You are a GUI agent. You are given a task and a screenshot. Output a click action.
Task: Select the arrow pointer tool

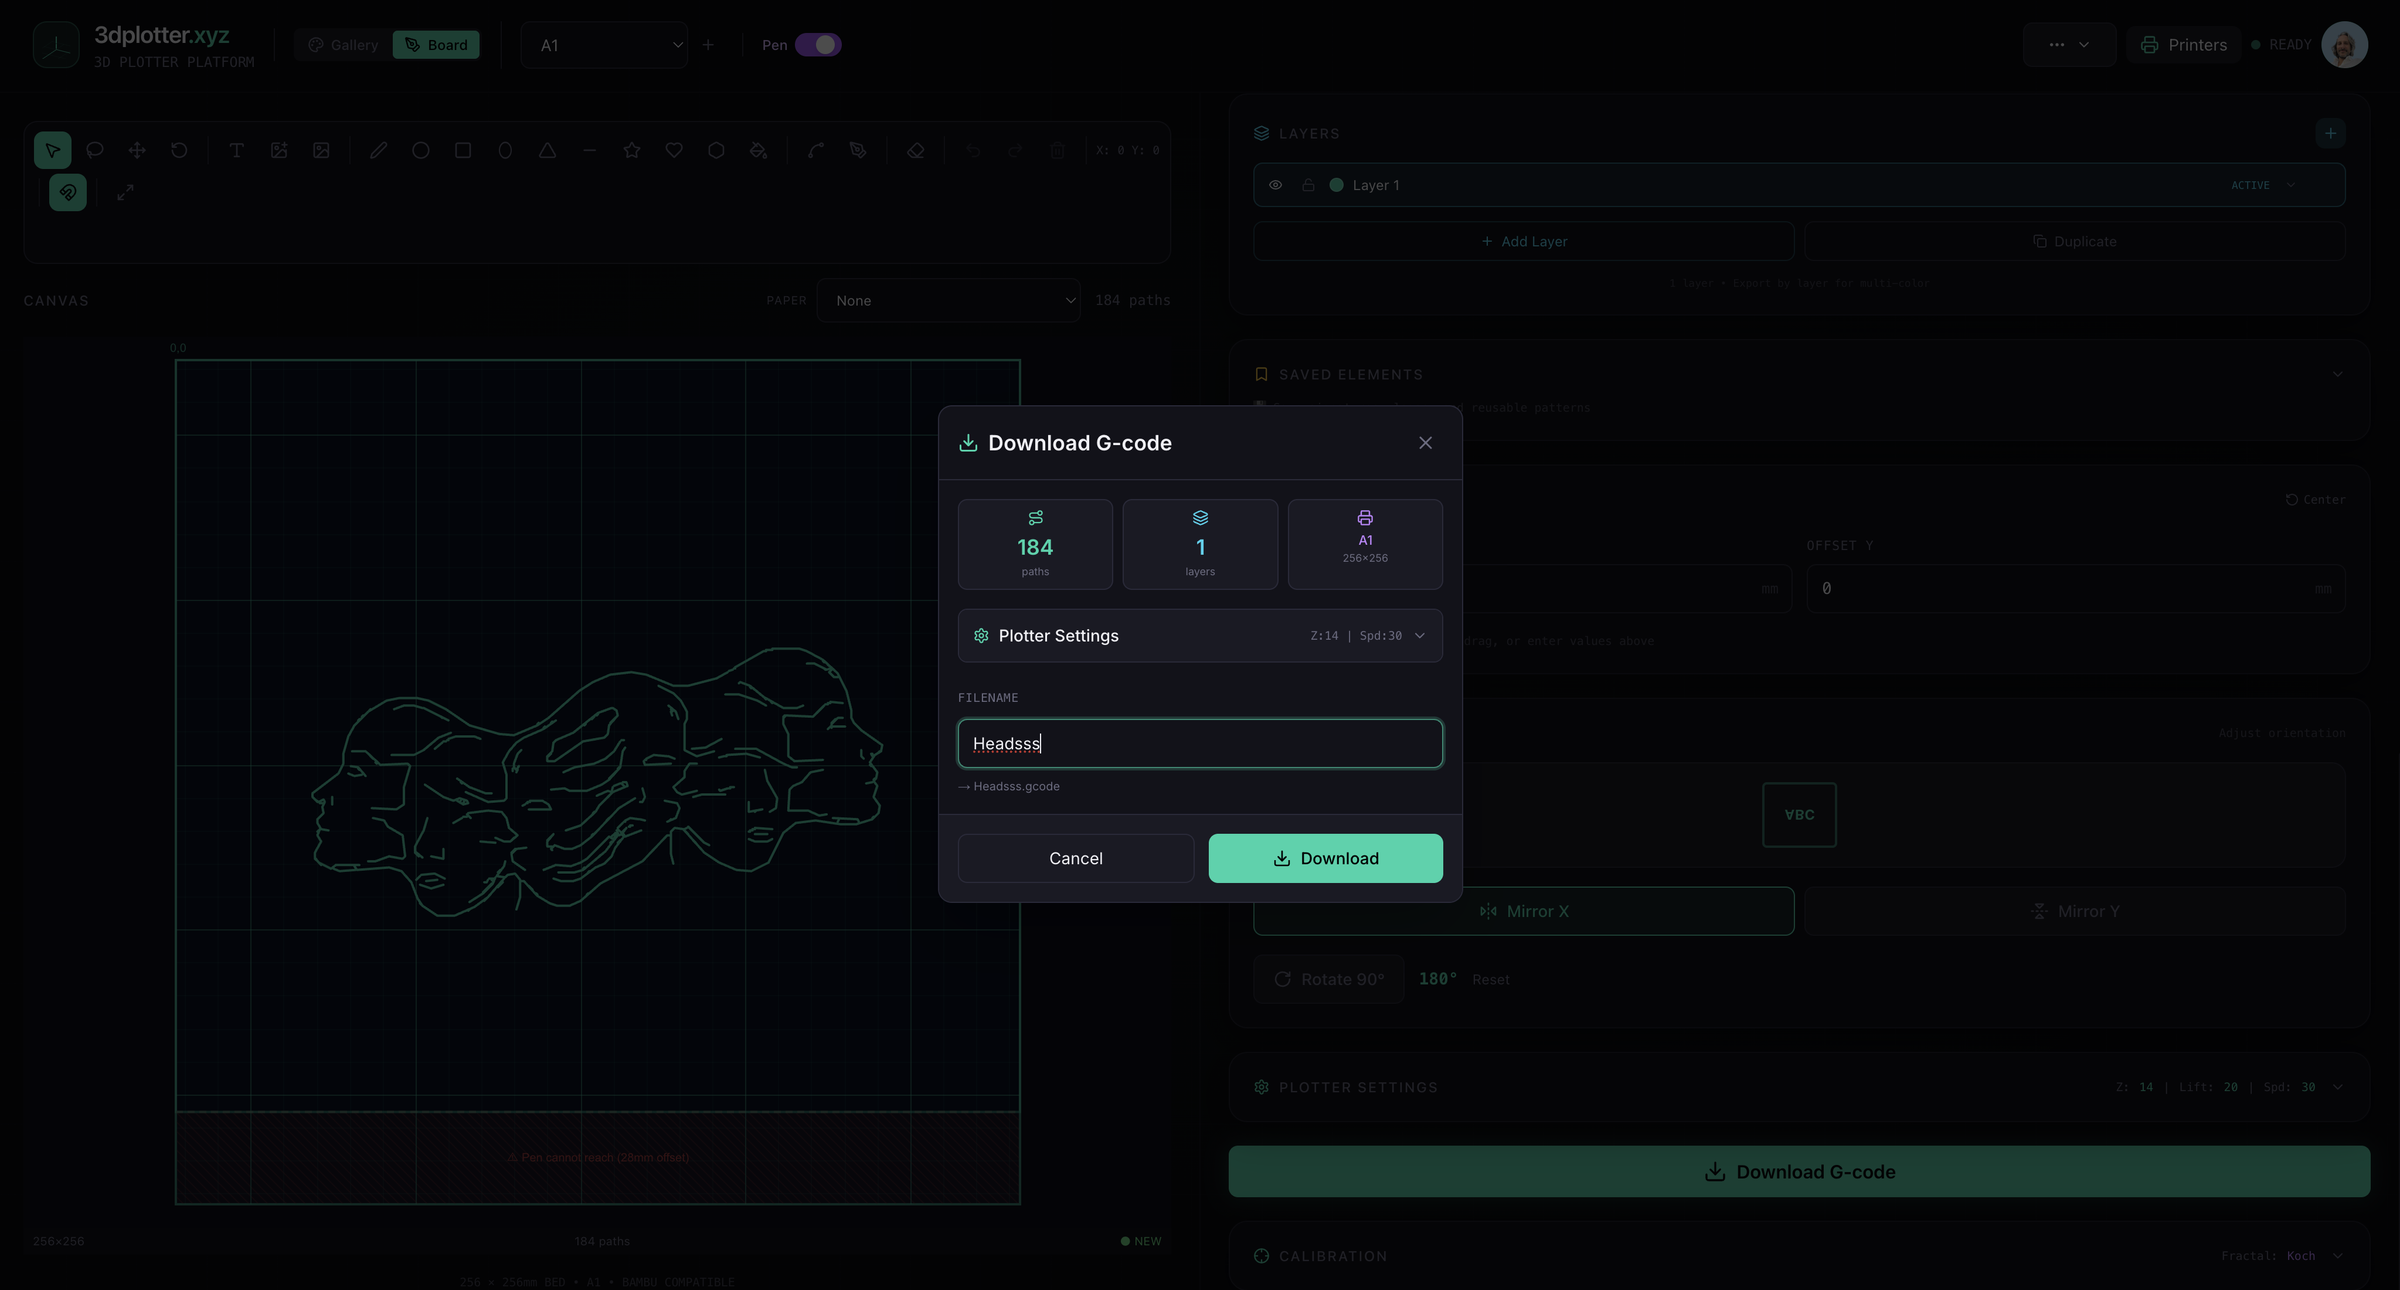52,150
